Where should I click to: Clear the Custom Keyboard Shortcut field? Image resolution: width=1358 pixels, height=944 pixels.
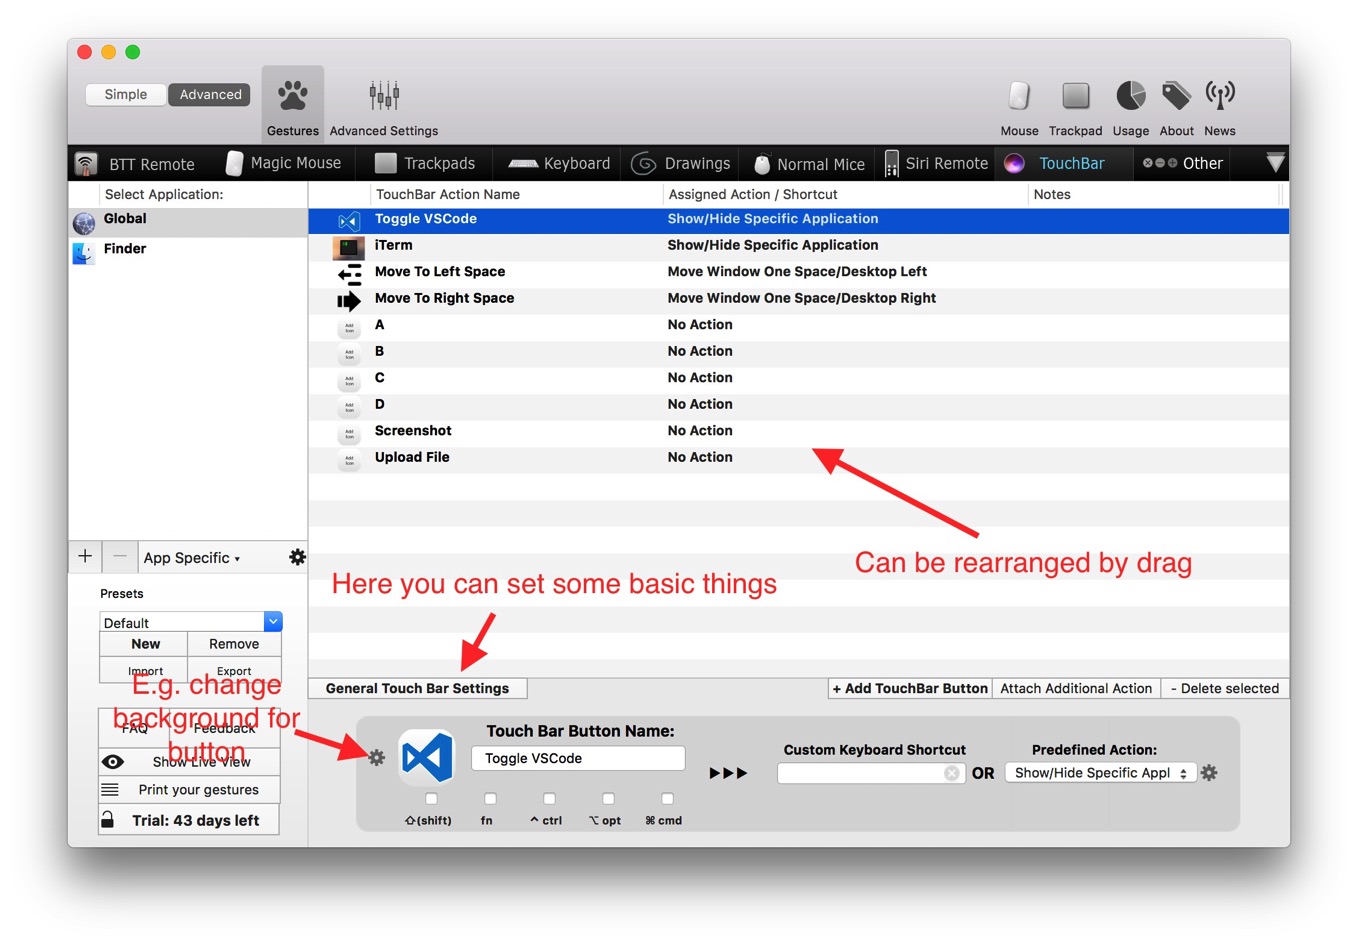(951, 773)
